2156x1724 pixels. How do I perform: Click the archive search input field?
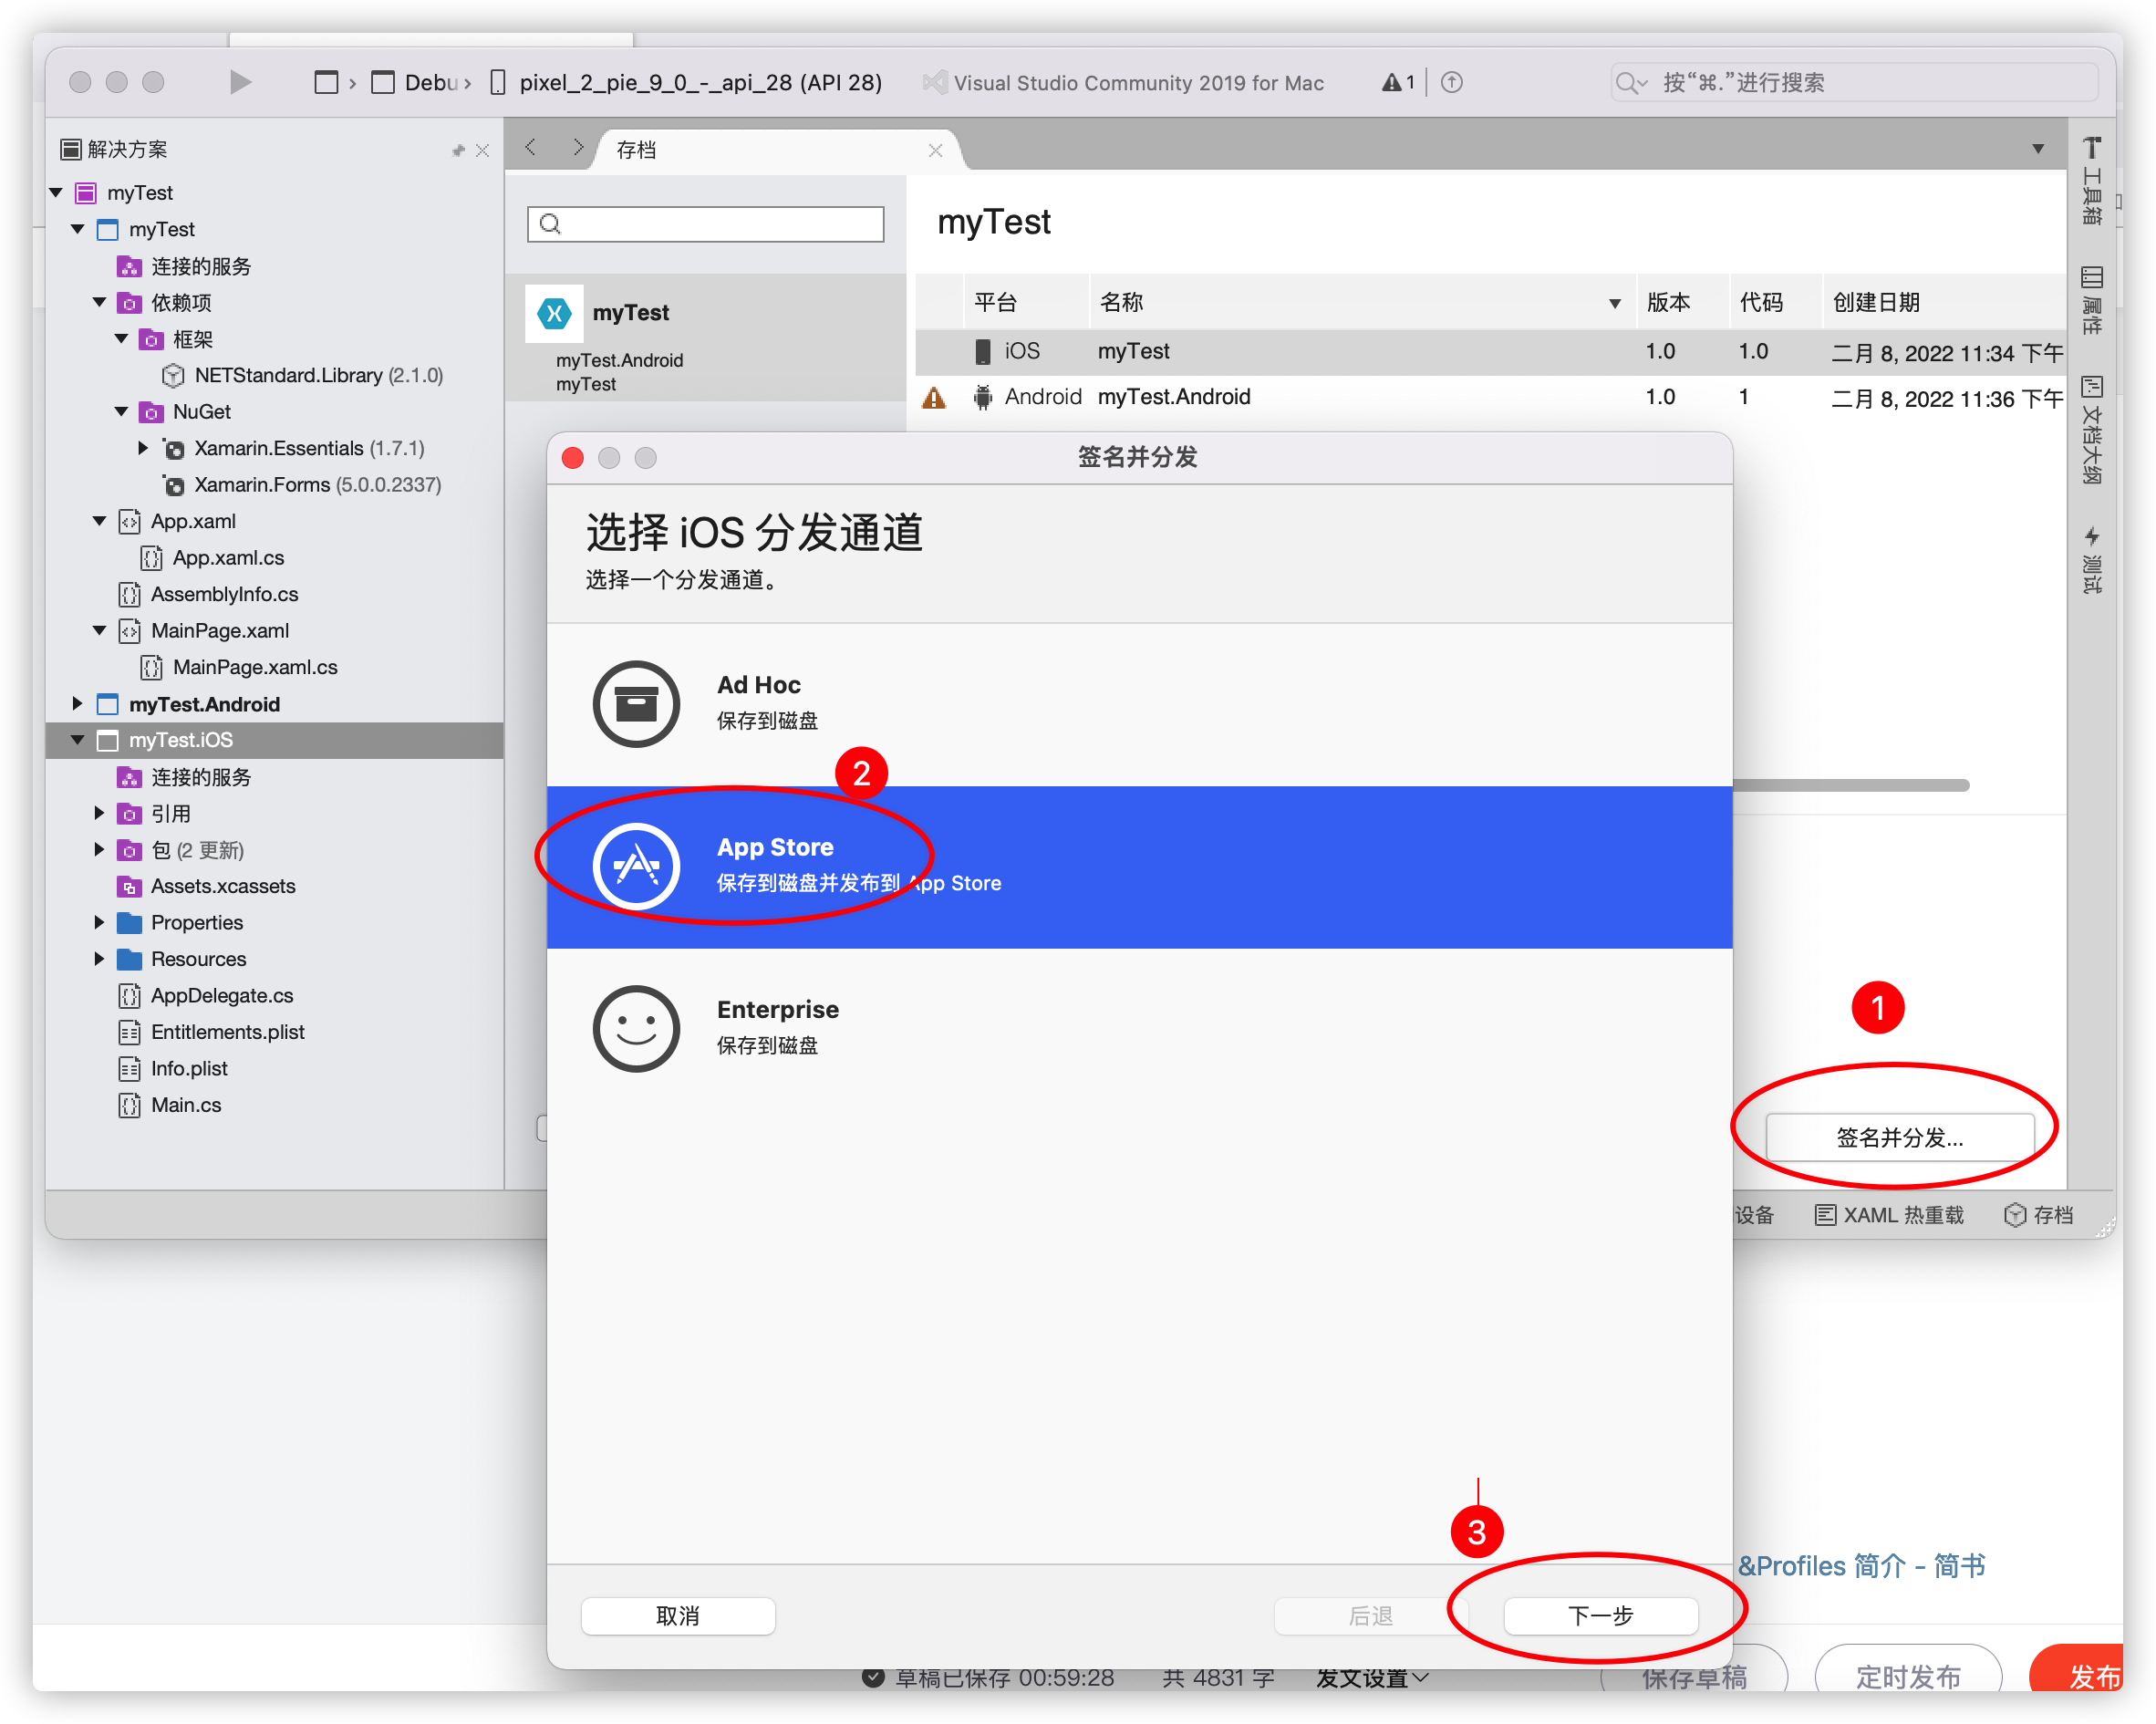(x=706, y=224)
